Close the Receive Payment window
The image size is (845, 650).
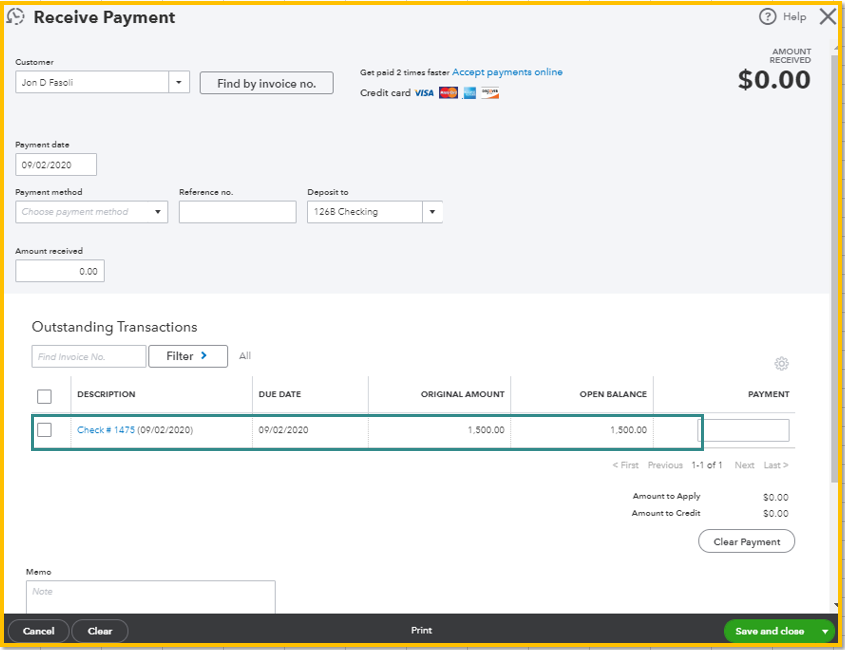click(x=828, y=17)
